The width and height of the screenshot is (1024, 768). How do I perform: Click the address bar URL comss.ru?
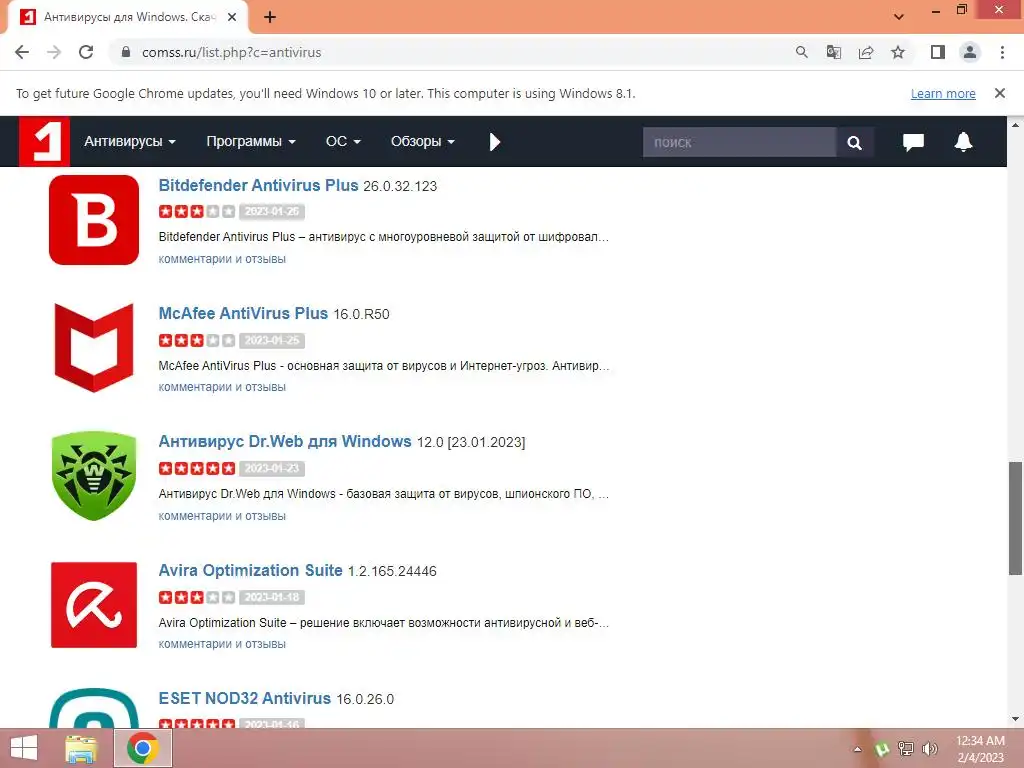point(231,52)
